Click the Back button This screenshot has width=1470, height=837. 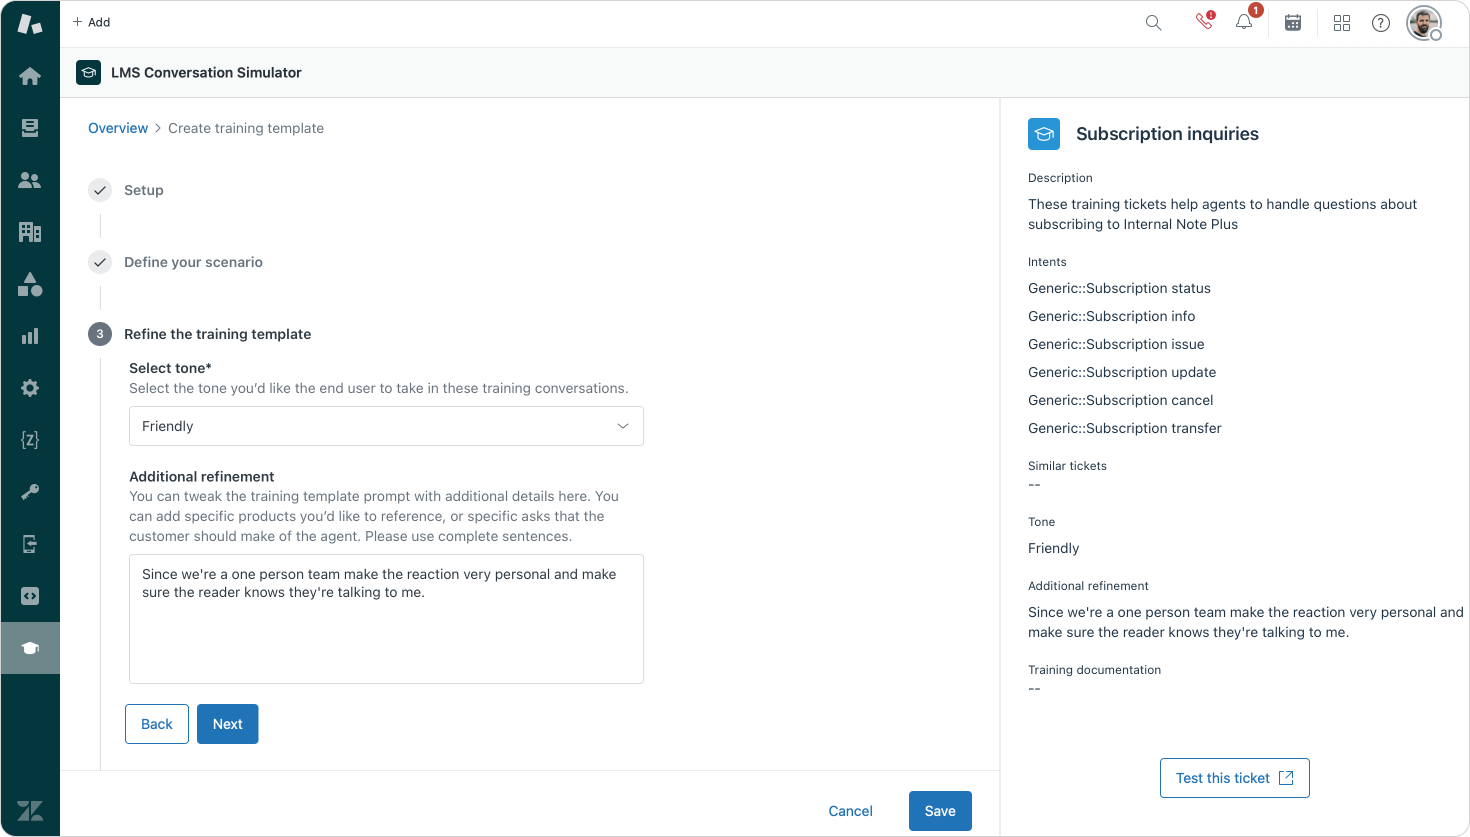point(157,724)
